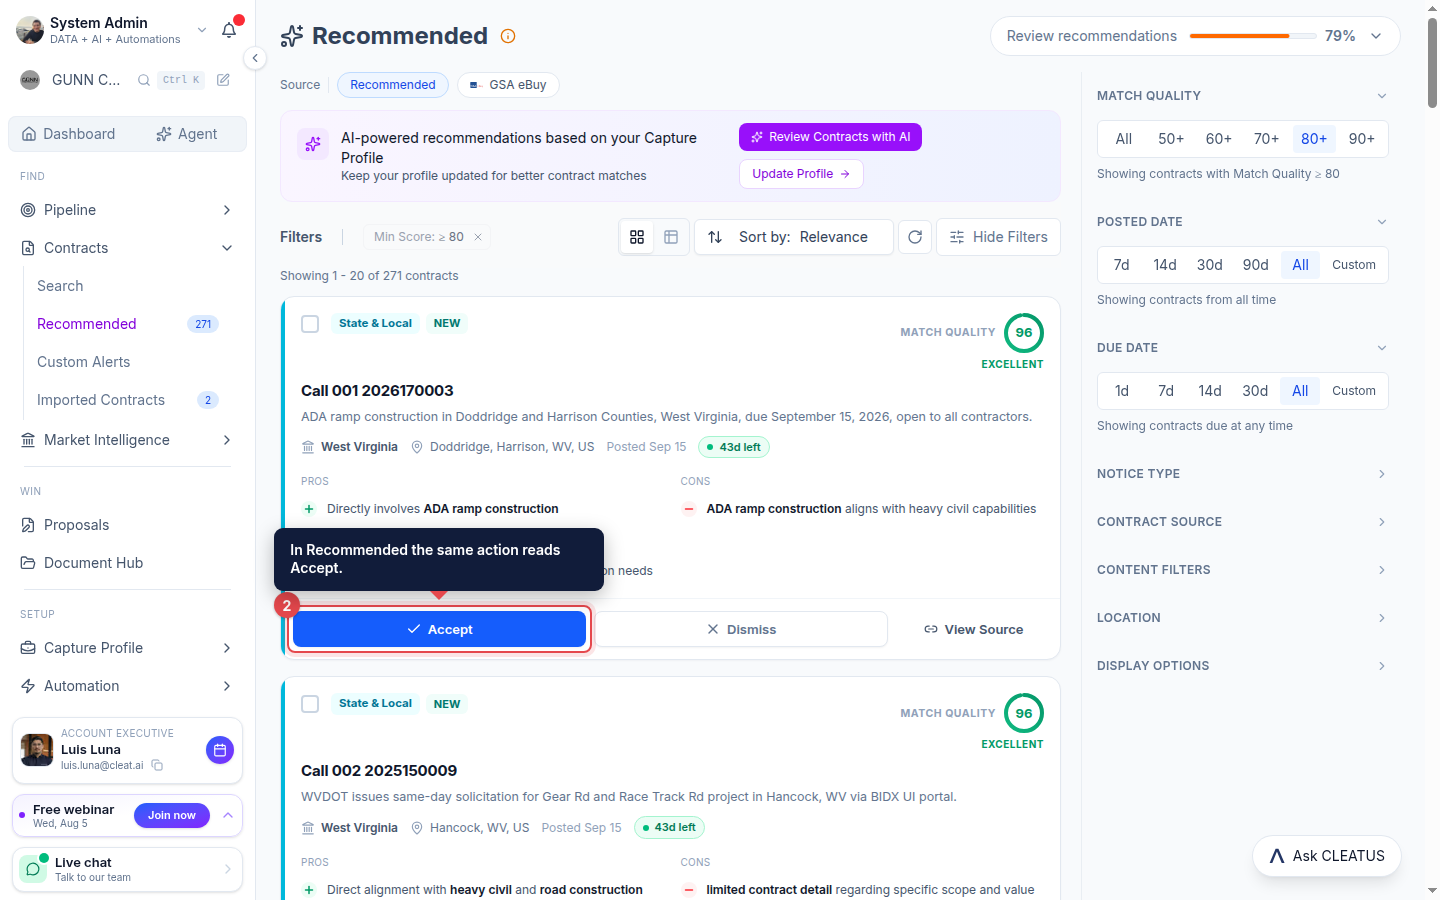1440x900 pixels.
Task: Click the Recommended sparkle header icon
Action: coord(292,36)
